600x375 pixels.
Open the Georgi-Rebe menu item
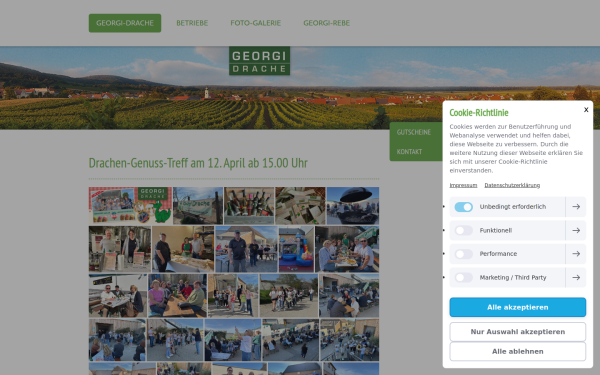point(326,23)
